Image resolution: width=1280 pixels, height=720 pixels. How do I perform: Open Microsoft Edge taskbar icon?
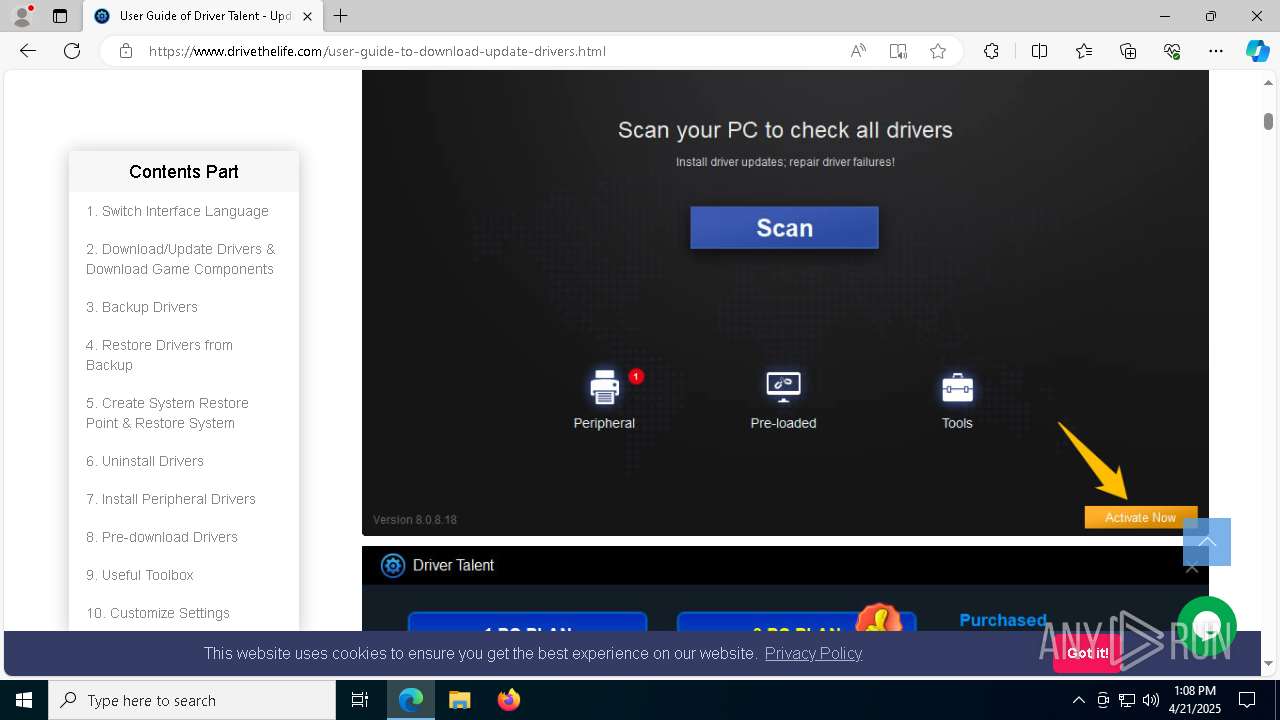pyautogui.click(x=411, y=700)
